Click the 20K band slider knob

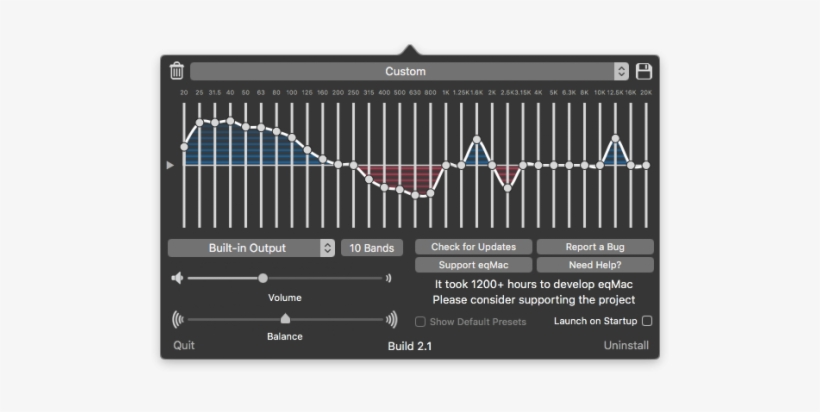click(x=646, y=165)
